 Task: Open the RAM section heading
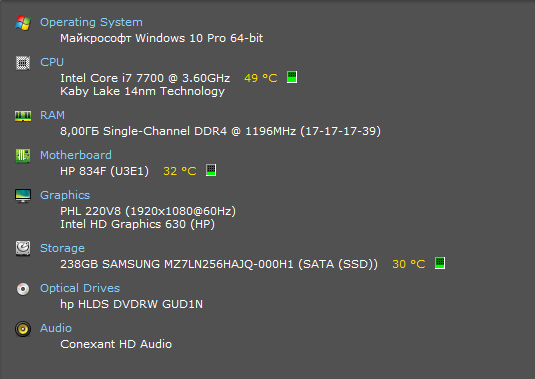(52, 115)
